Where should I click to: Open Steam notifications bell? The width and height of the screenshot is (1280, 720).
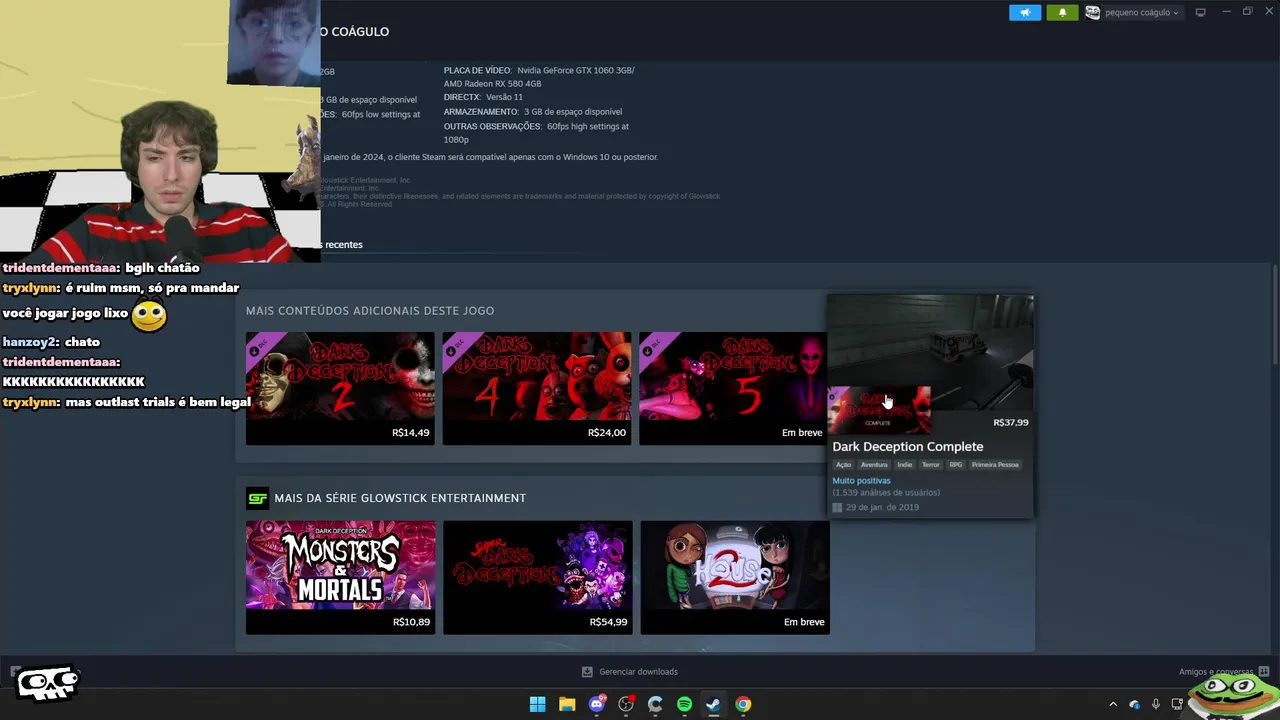pyautogui.click(x=1062, y=12)
